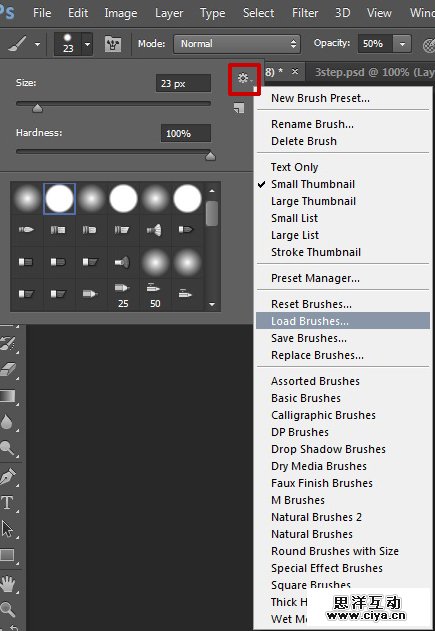The height and width of the screenshot is (631, 435).
Task: Select the Blur drop tool
Action: [7, 422]
